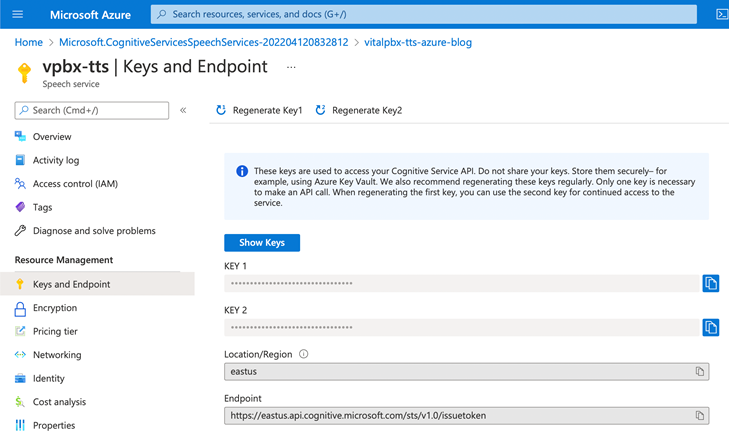Copy the Endpoint URL
Viewport: 729px width, 441px height.
tap(700, 415)
